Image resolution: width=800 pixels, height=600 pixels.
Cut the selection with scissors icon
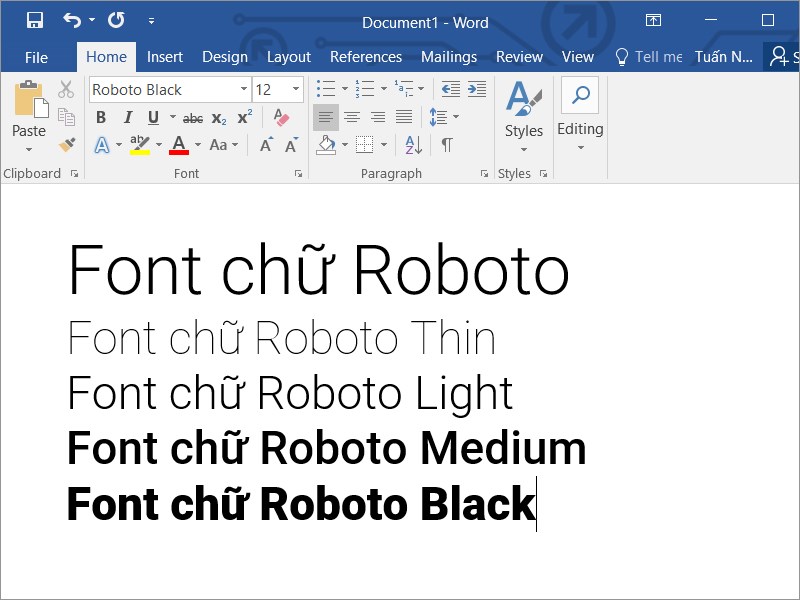pos(66,89)
